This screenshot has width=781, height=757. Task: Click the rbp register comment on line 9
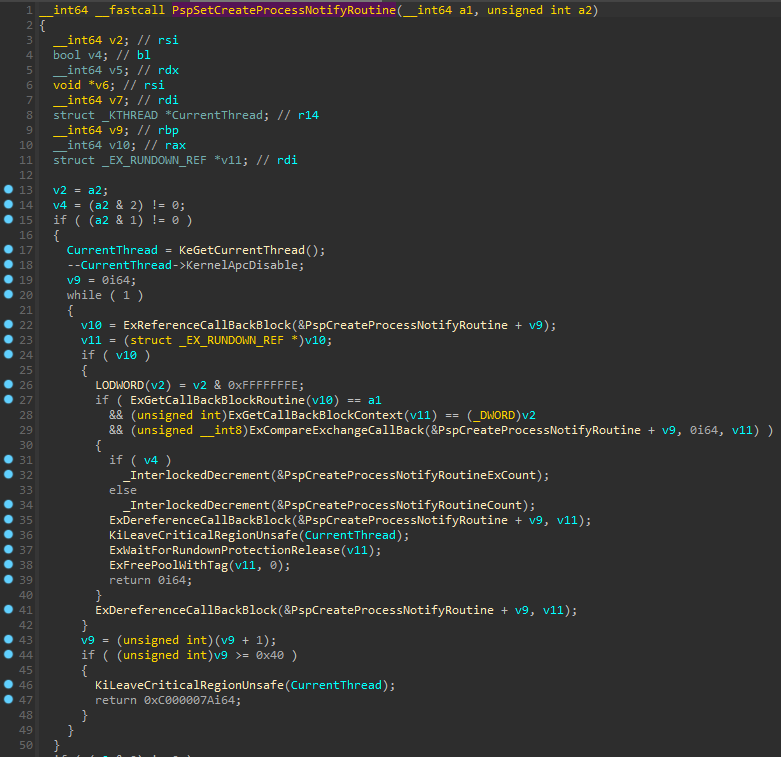(168, 130)
